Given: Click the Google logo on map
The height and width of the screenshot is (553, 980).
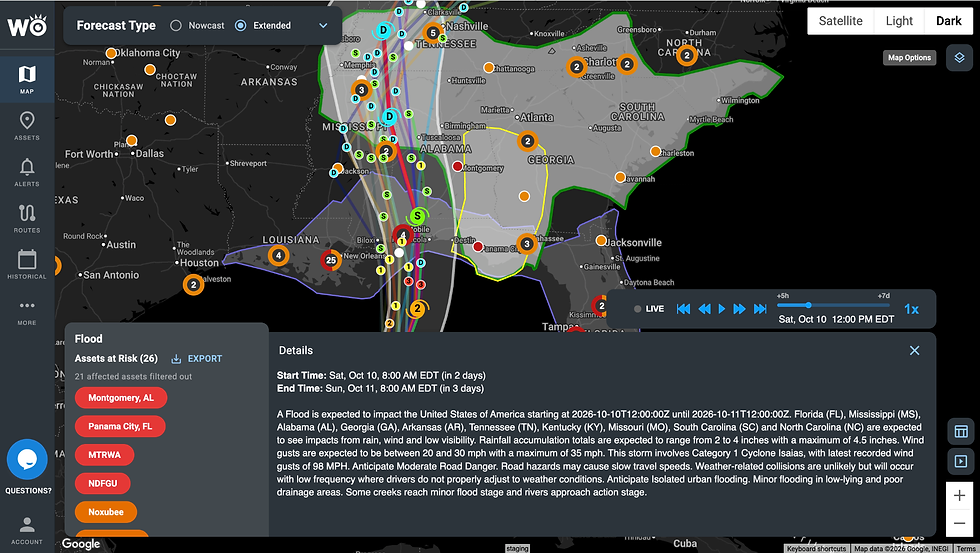Looking at the screenshot, I should (x=81, y=544).
